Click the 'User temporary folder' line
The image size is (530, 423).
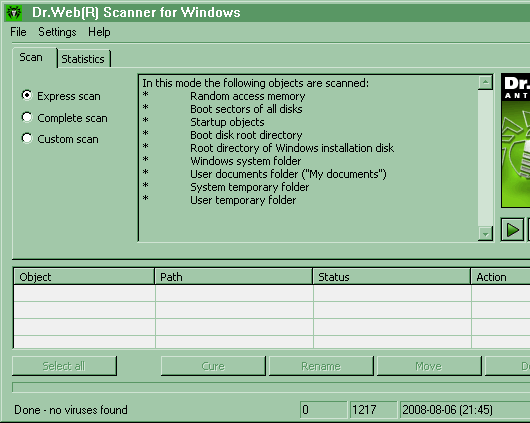tap(243, 200)
